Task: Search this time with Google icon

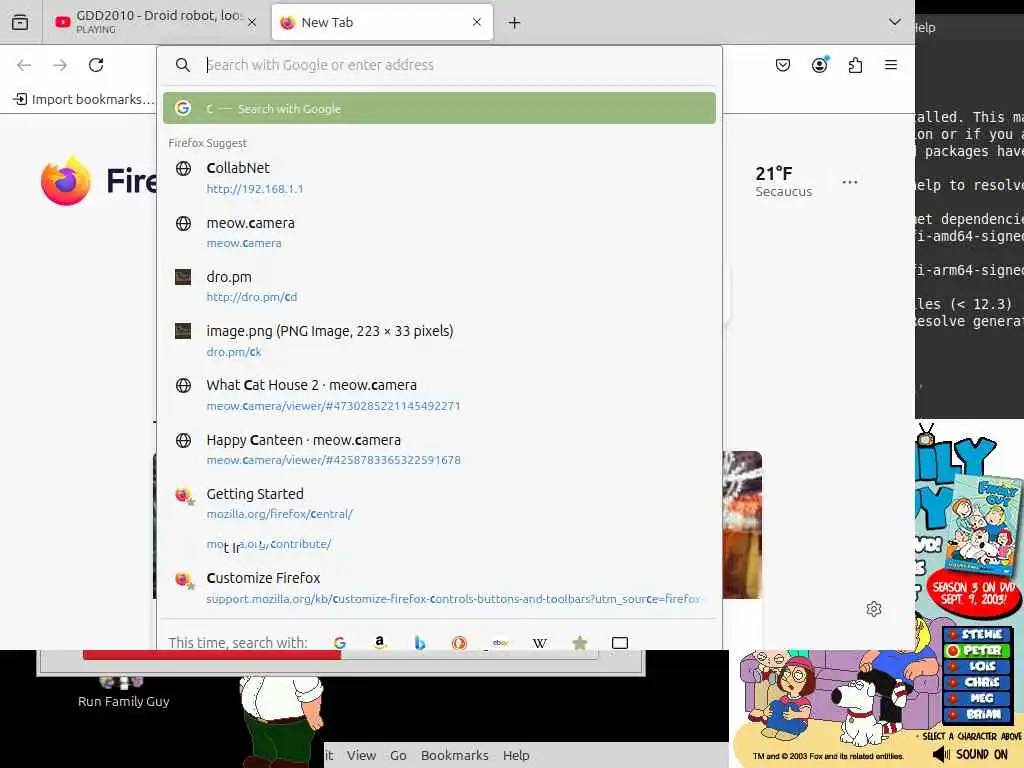Action: (340, 643)
